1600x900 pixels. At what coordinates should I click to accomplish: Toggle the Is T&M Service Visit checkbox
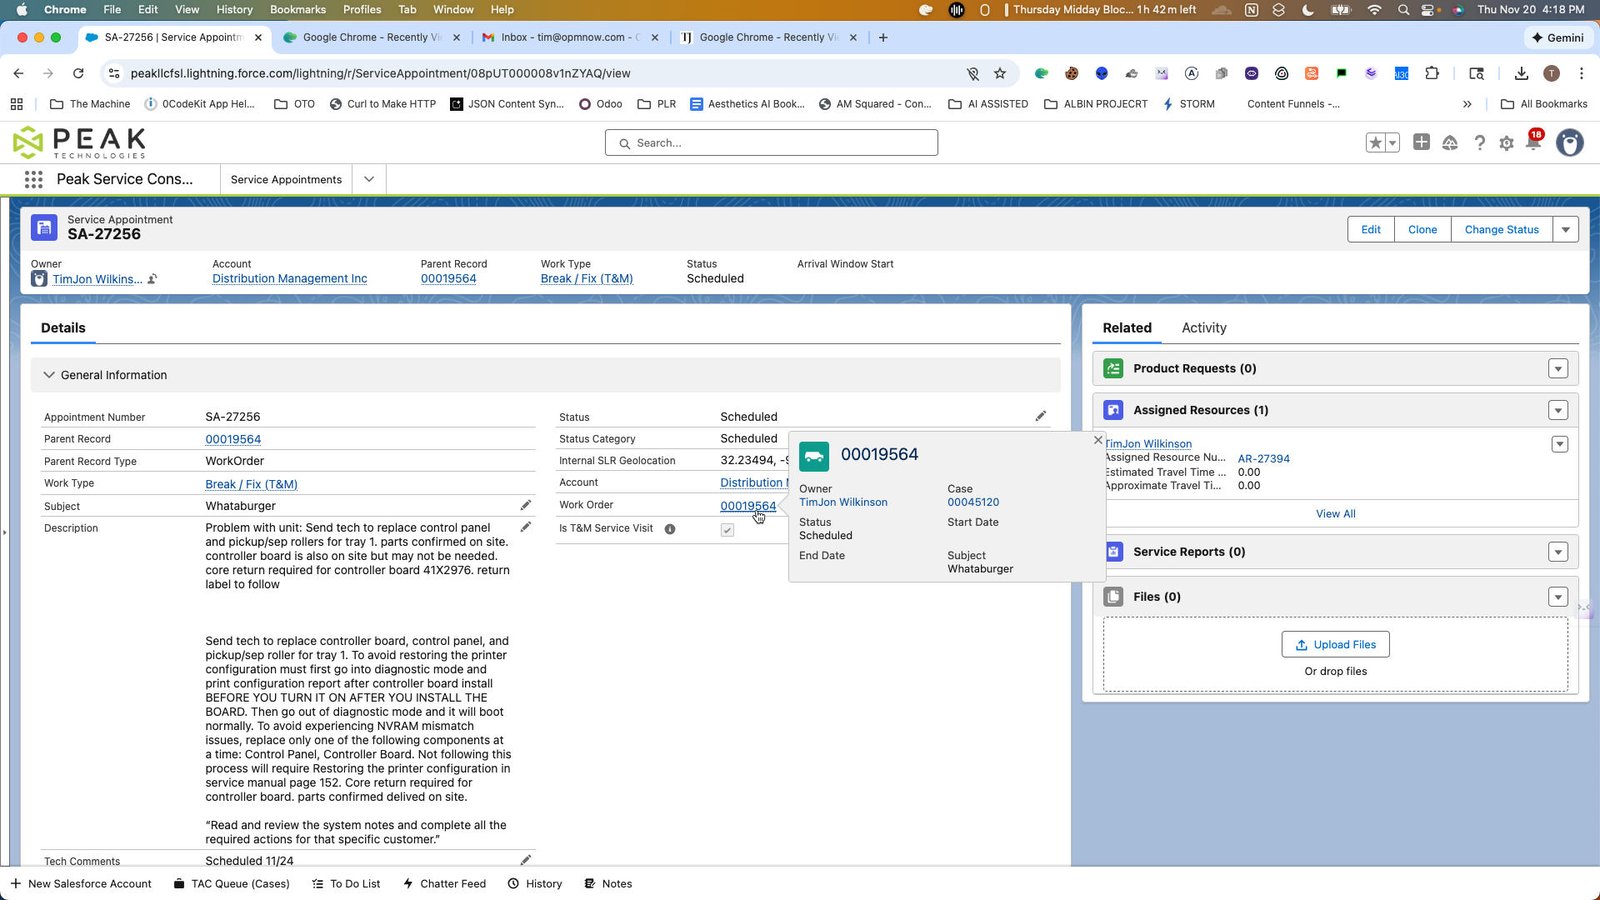coord(727,530)
